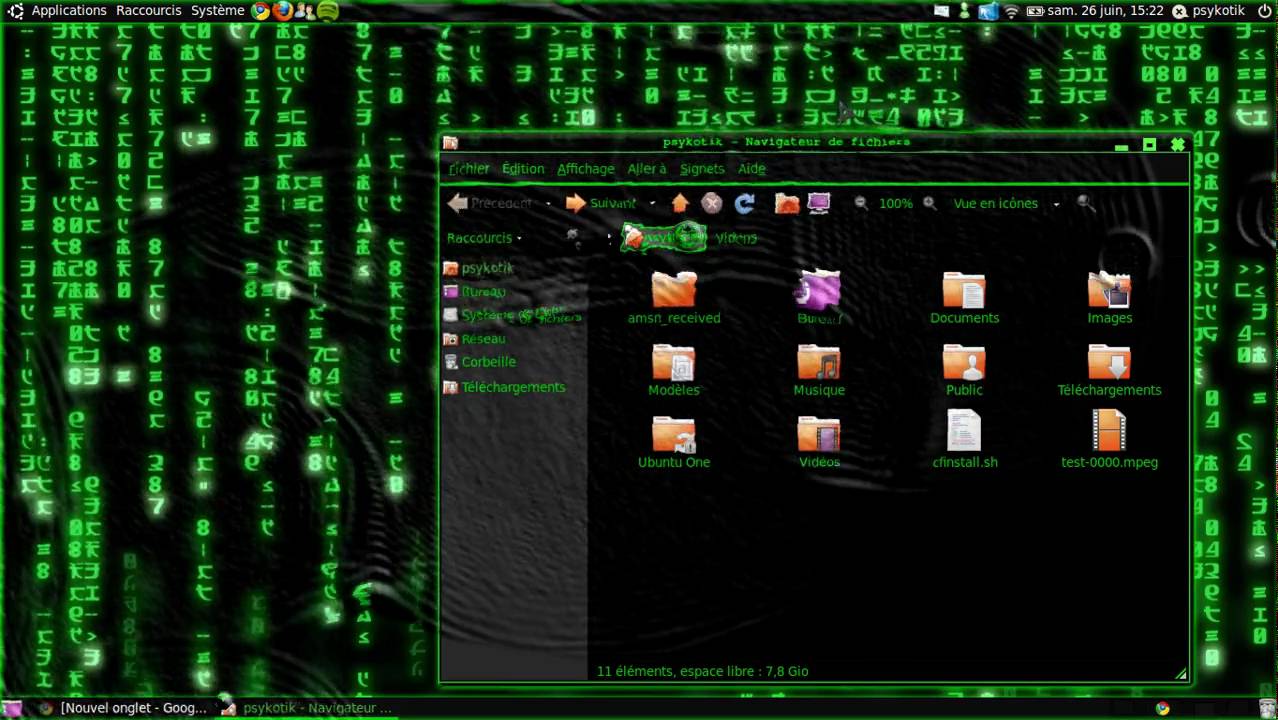
Task: Select the test-0000.mpeg video file
Action: [x=1109, y=431]
